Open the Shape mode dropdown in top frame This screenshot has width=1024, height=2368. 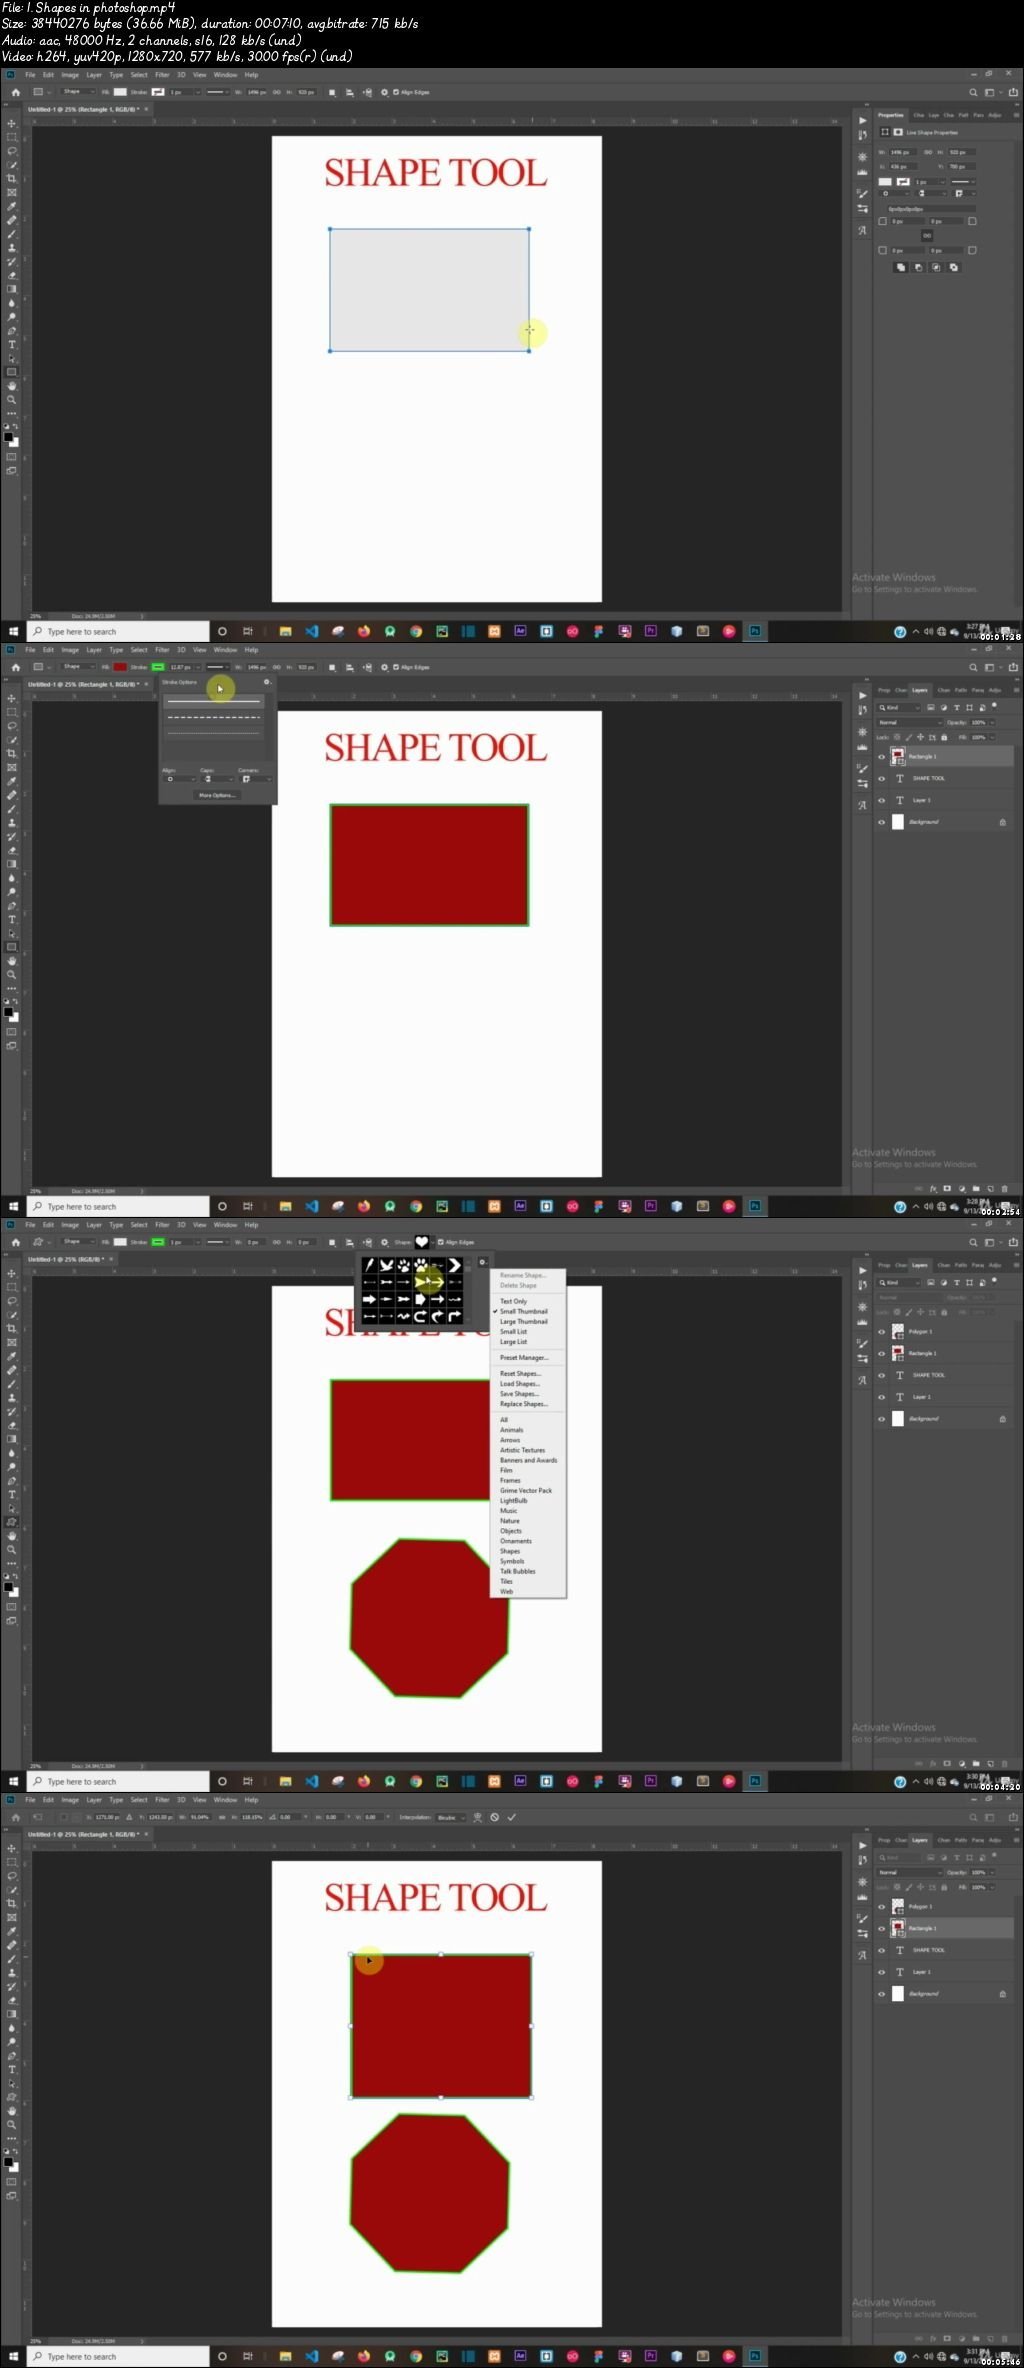[x=77, y=92]
